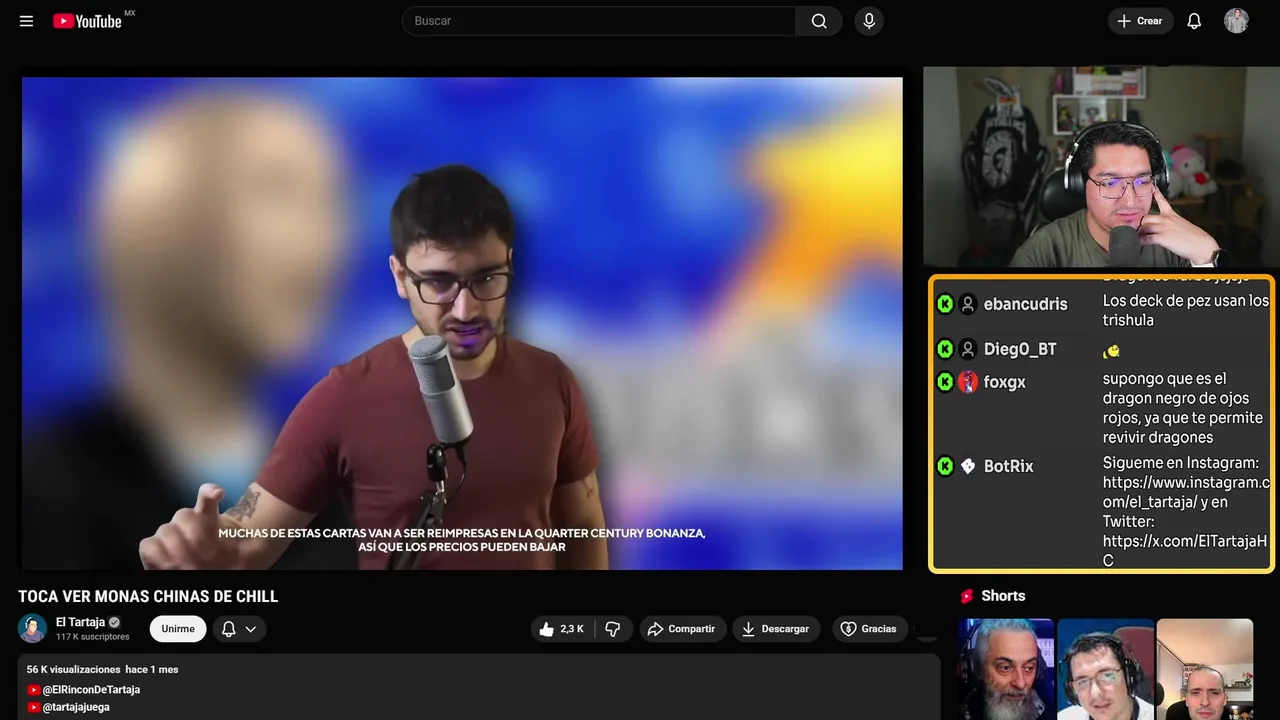
Task: Click foxgx username in chat
Action: coord(1005,382)
